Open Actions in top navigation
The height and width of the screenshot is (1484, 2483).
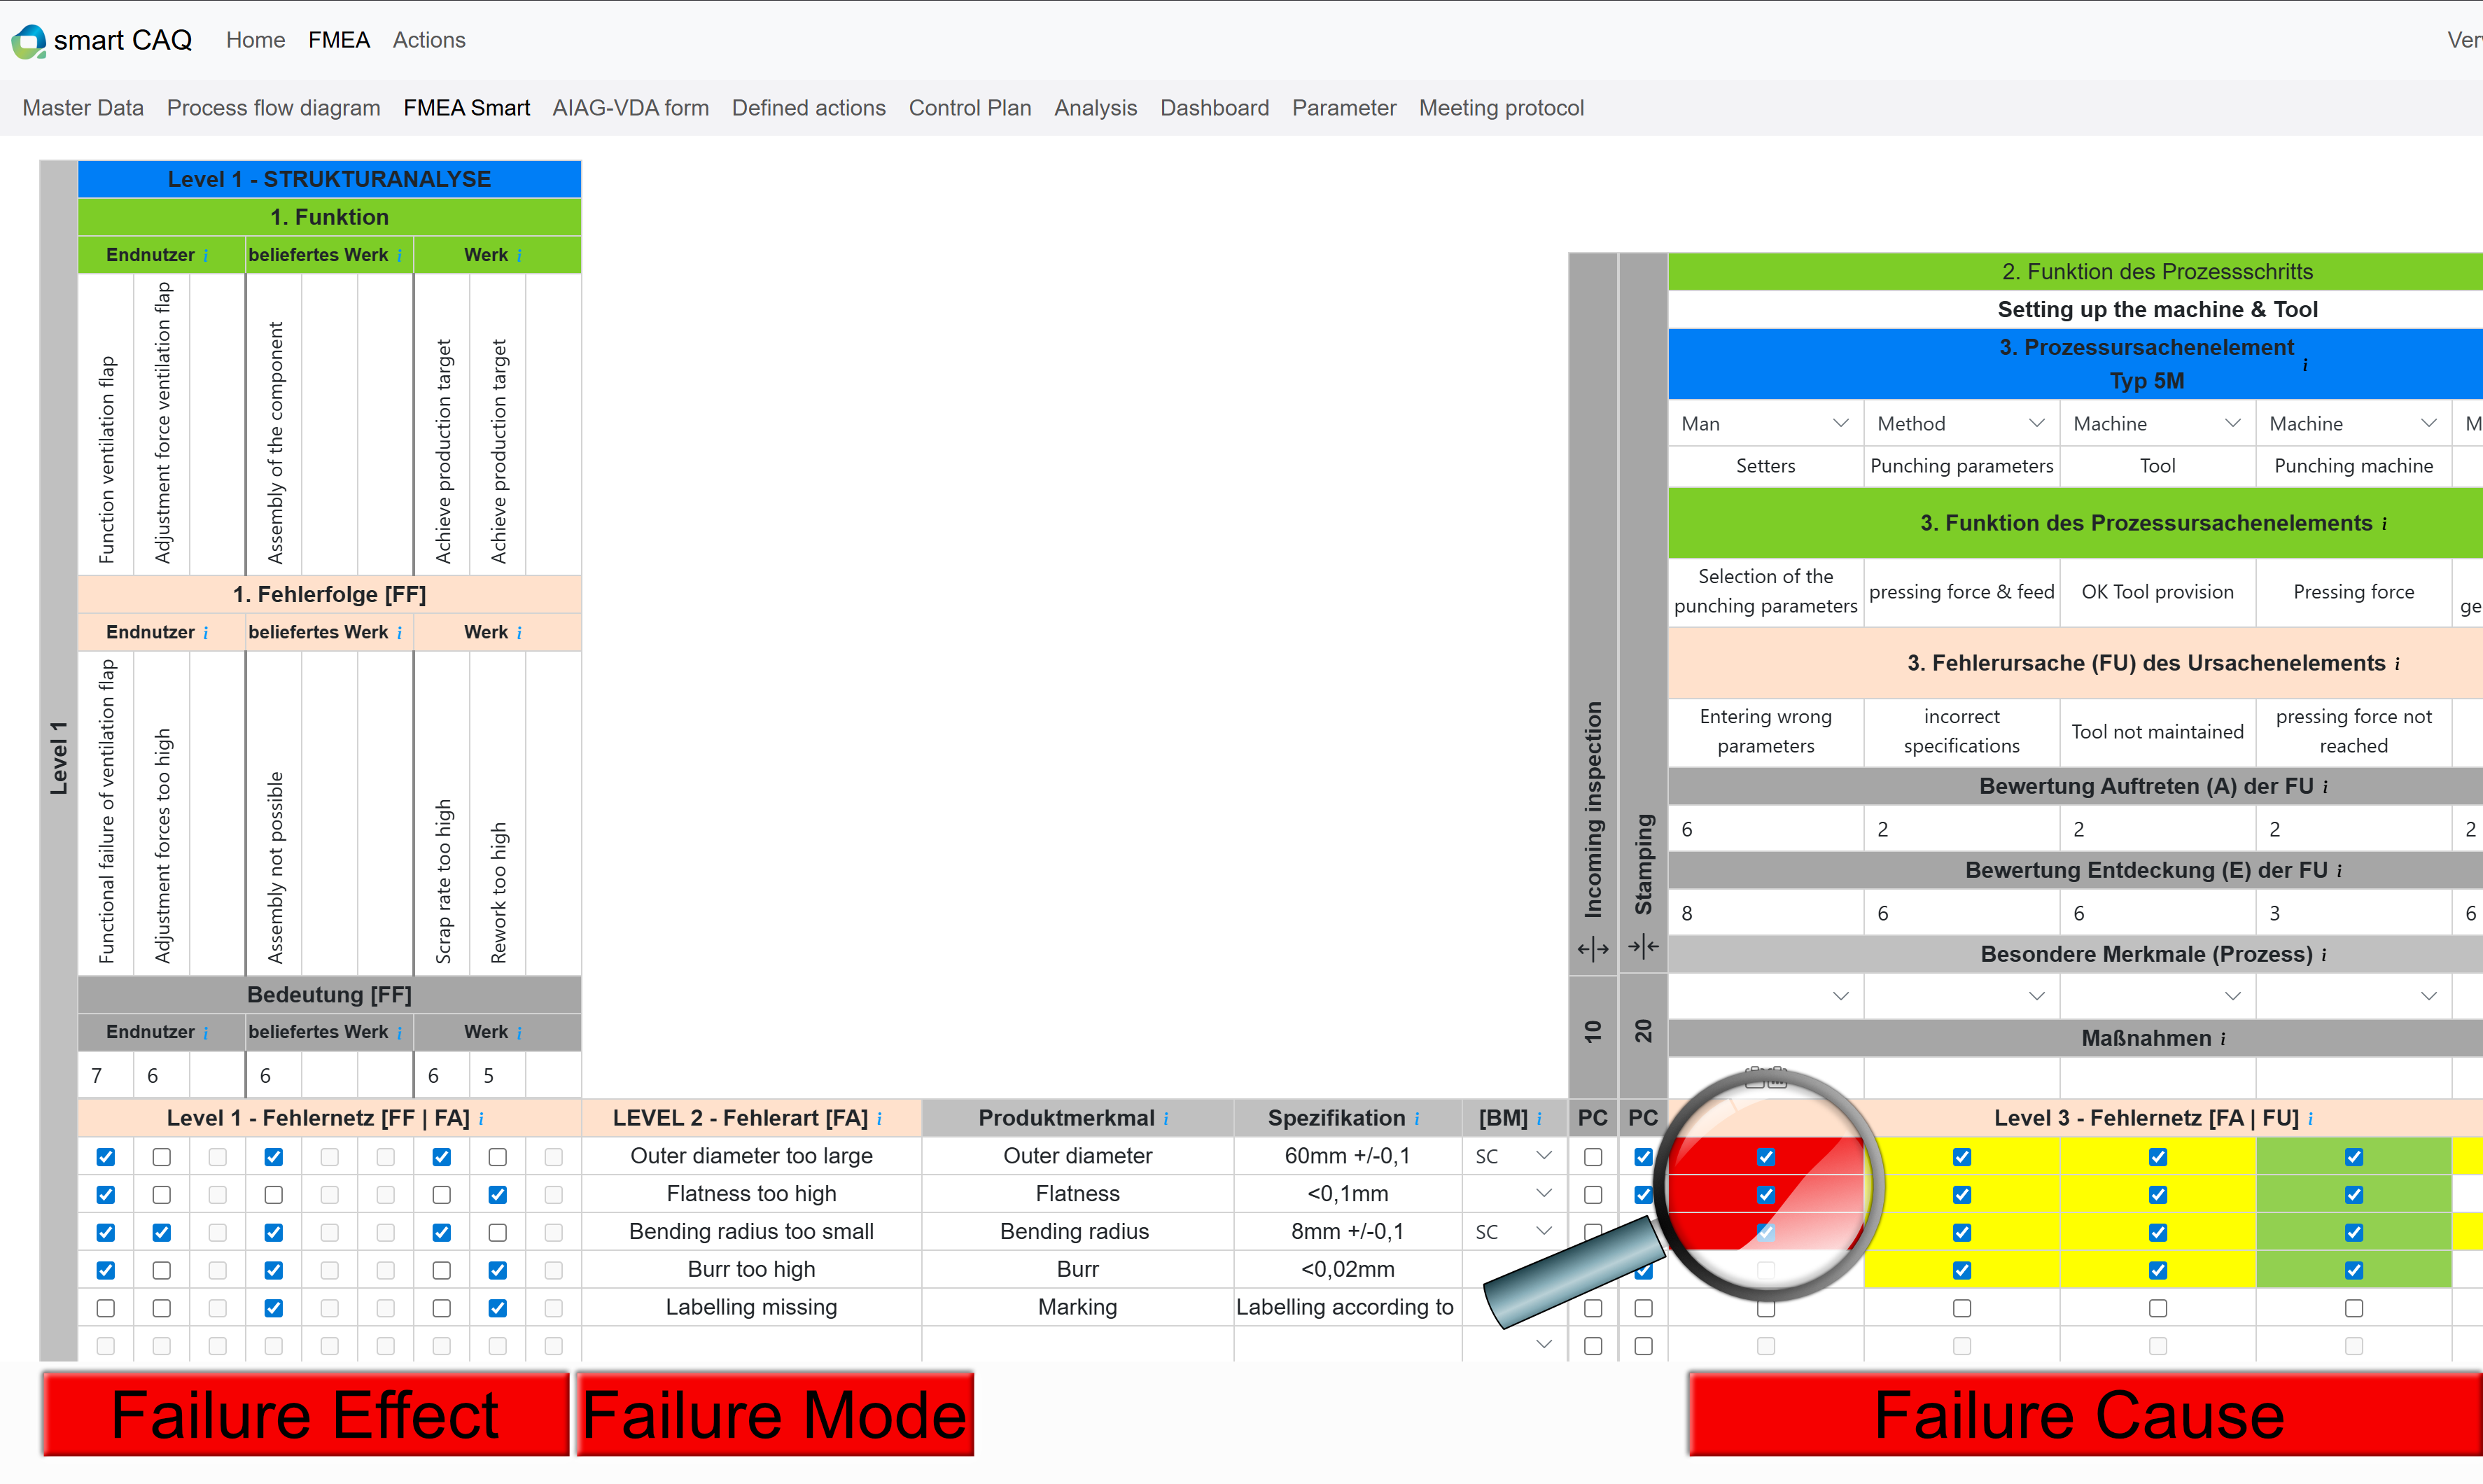point(428,40)
